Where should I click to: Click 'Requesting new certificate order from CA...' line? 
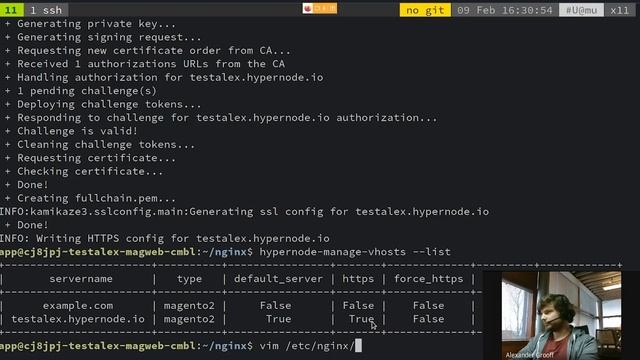[148, 51]
